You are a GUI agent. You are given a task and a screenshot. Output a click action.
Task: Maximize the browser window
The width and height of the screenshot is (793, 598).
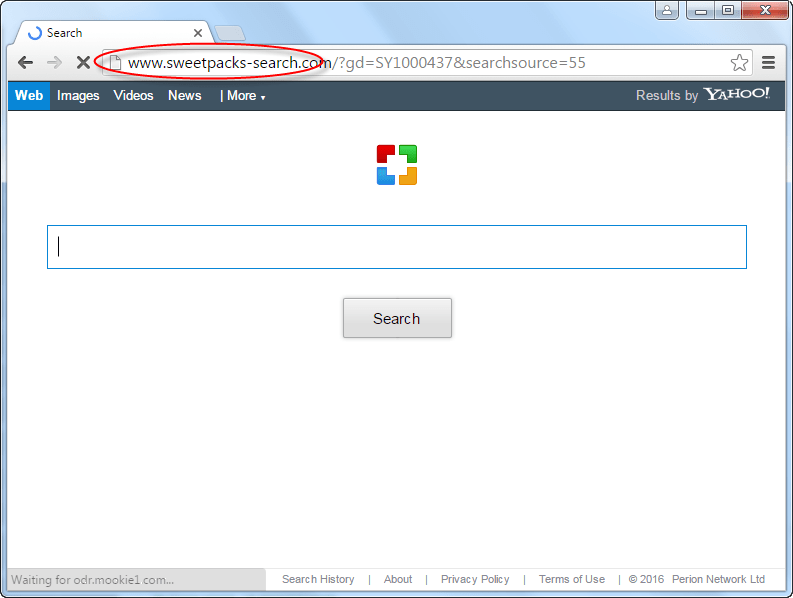(728, 10)
